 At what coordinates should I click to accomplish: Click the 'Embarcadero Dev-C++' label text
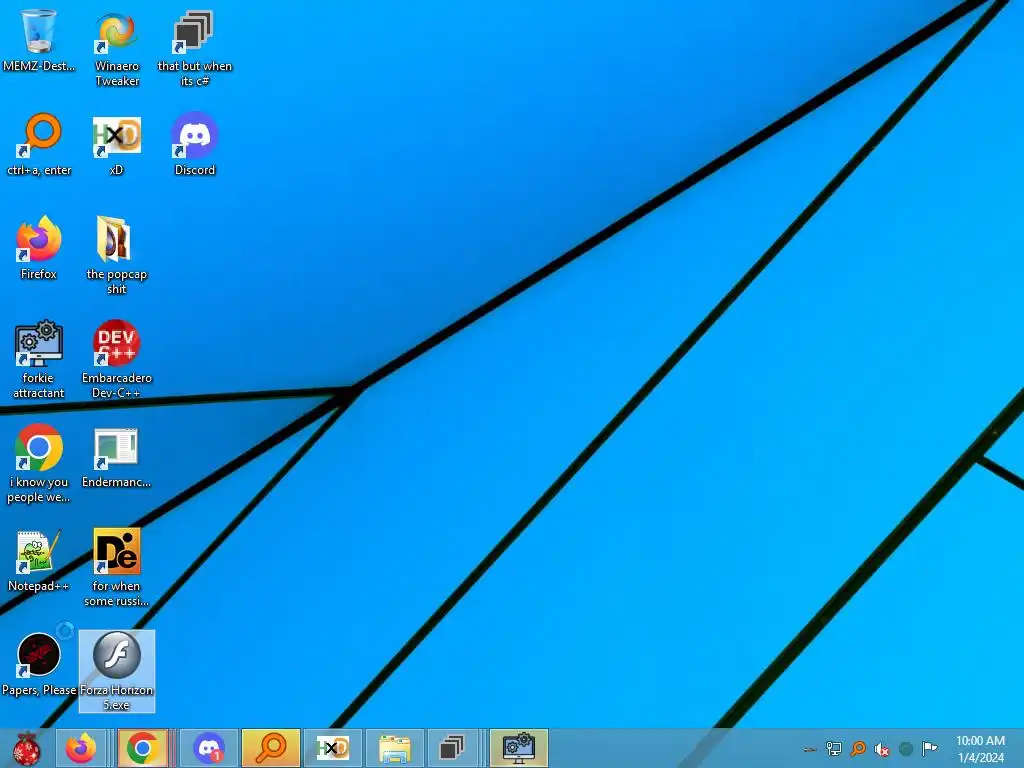coord(116,385)
